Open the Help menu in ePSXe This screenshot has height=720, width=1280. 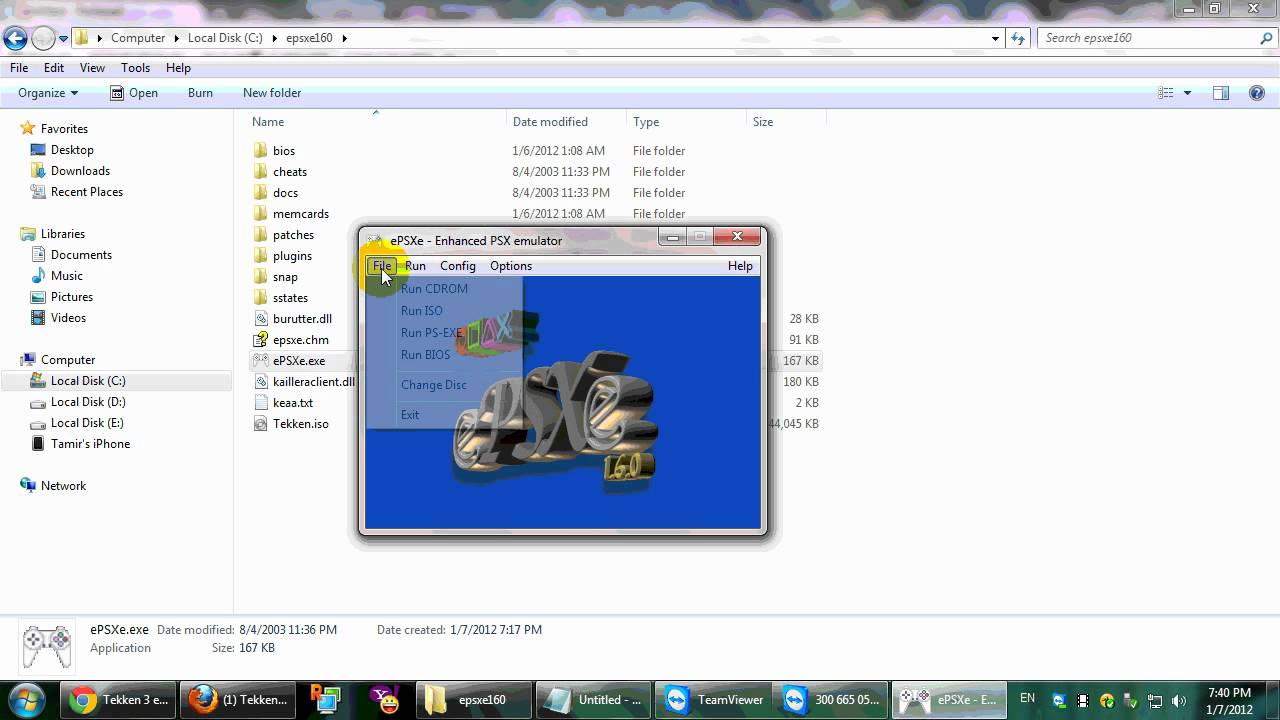pyautogui.click(x=740, y=266)
